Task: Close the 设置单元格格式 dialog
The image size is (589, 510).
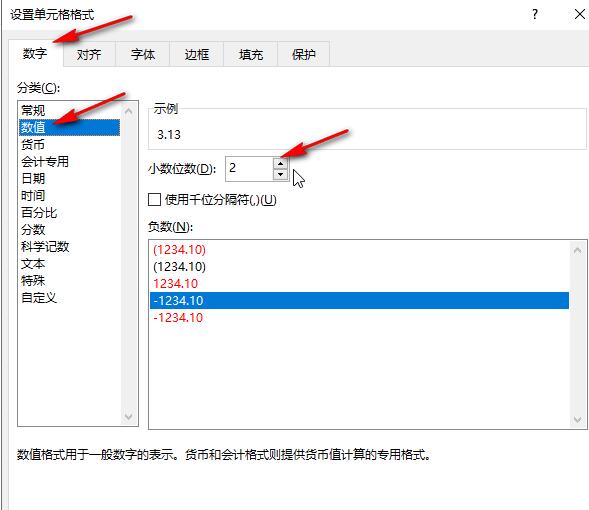Action: coord(580,15)
